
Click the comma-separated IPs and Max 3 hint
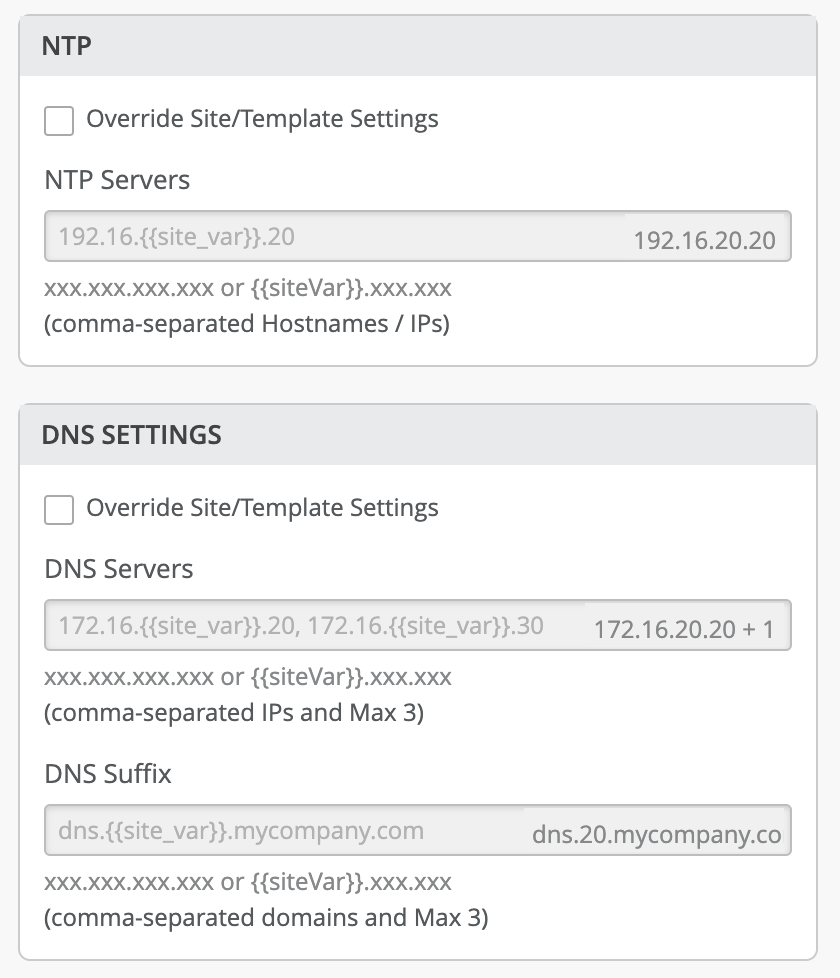(234, 714)
